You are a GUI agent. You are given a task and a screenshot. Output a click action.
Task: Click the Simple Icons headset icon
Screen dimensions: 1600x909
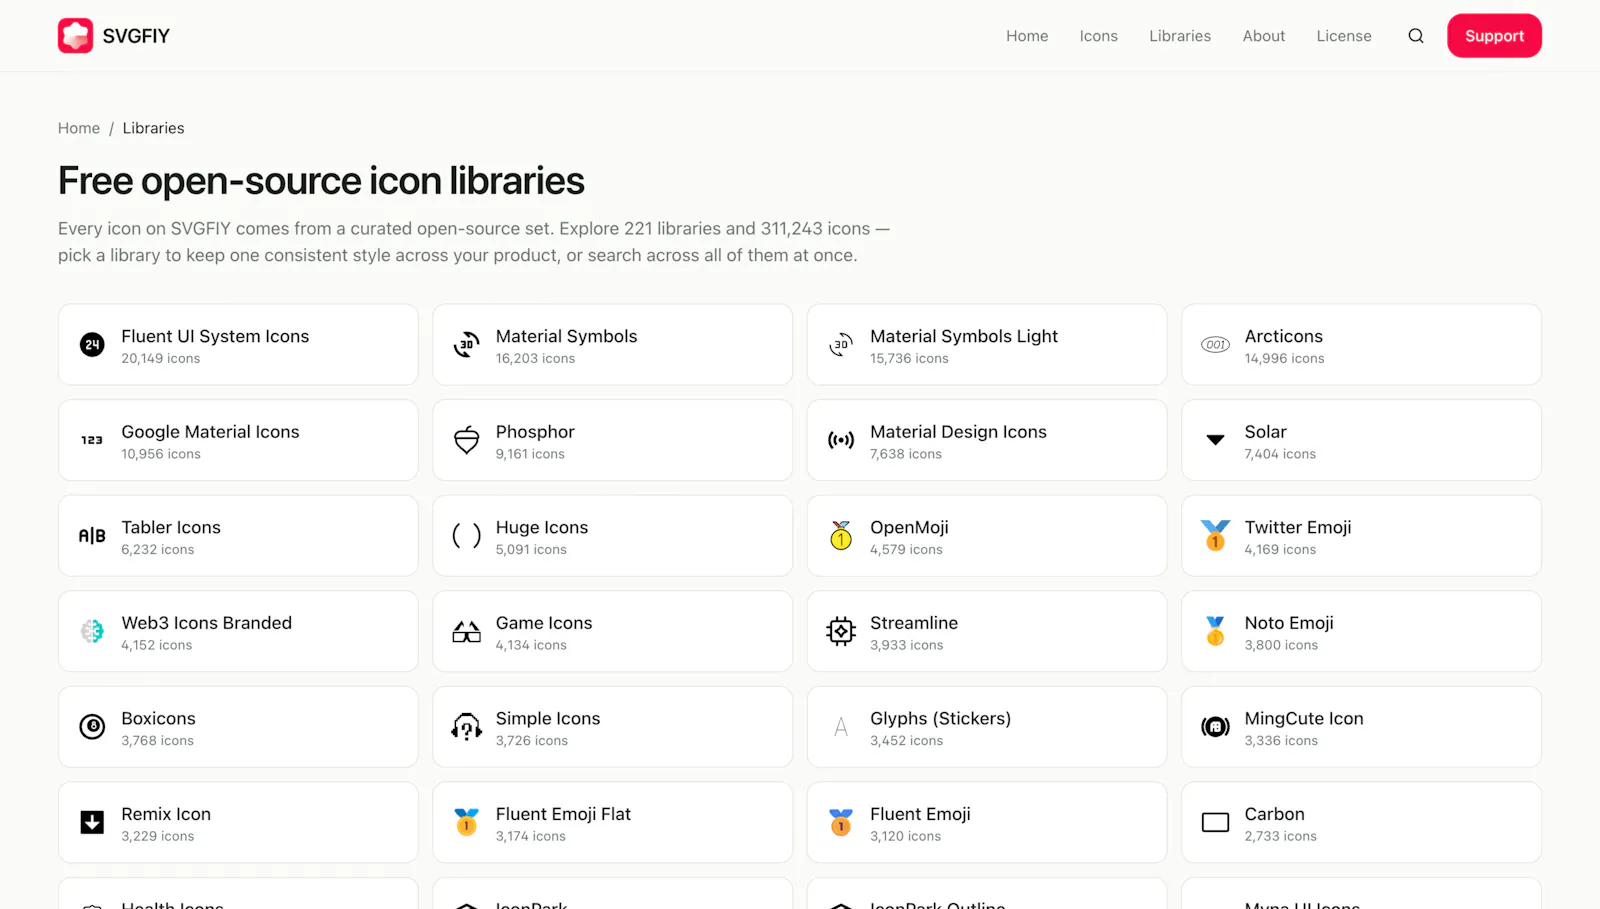(x=466, y=727)
